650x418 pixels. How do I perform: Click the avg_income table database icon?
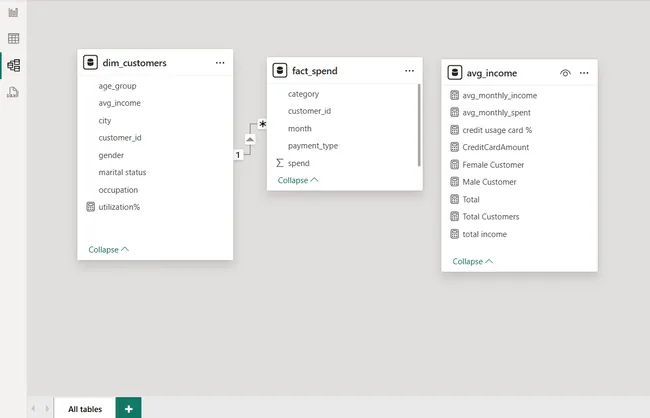point(455,73)
